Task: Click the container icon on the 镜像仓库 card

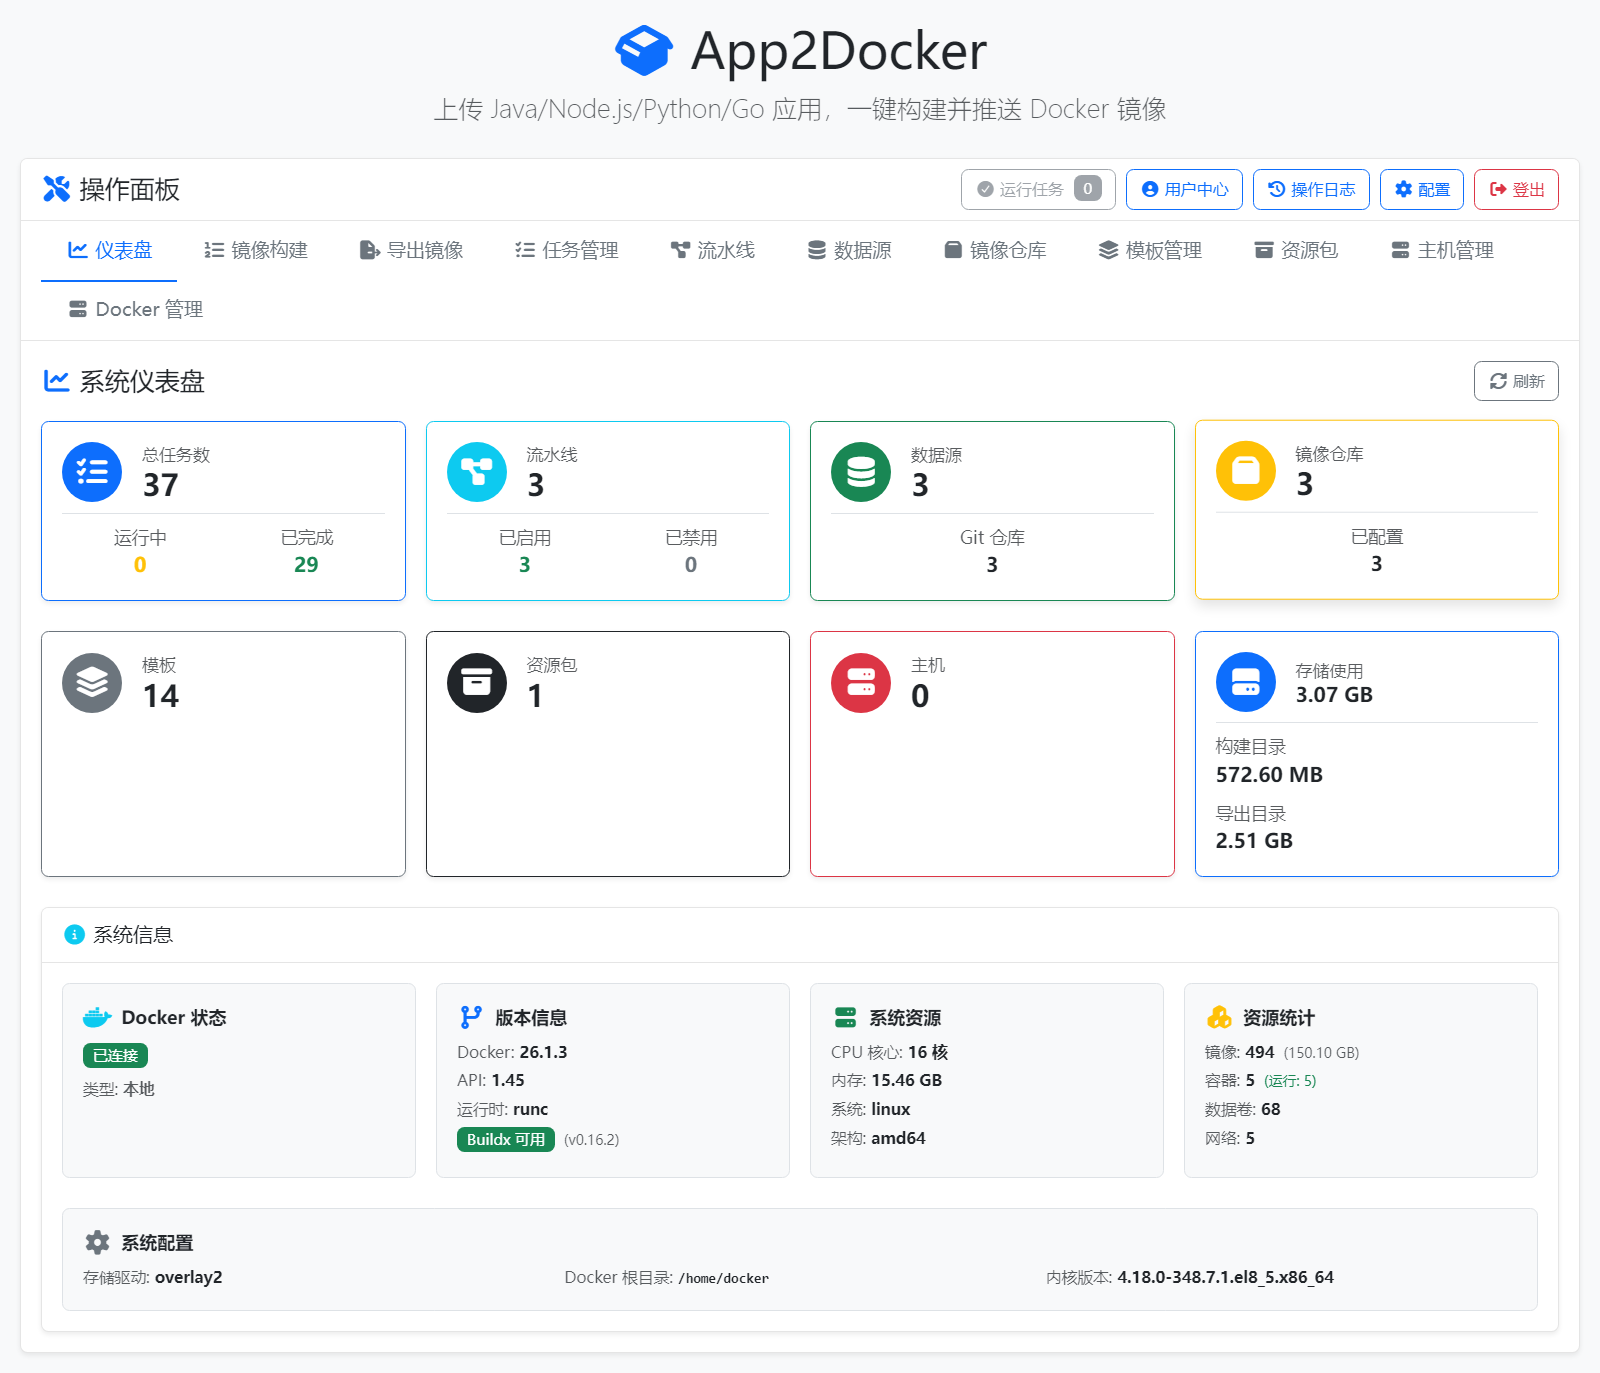Action: (1245, 470)
